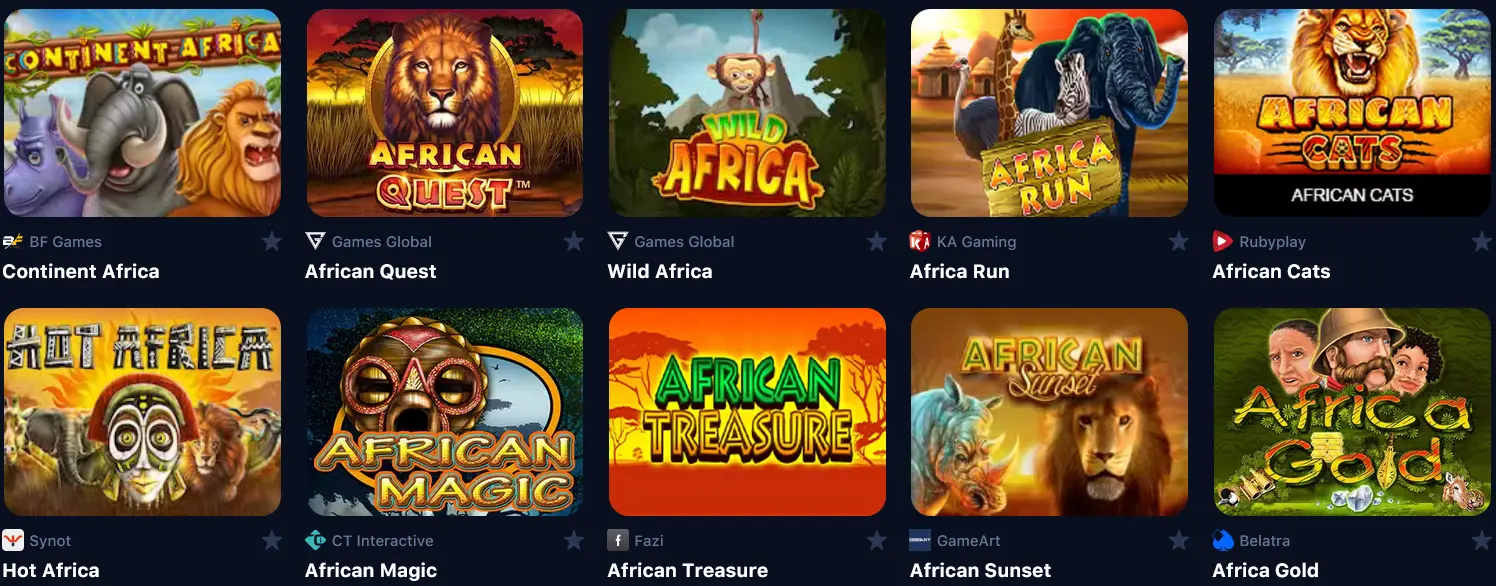Image resolution: width=1496 pixels, height=586 pixels.
Task: Click the favorite star beside Fazi
Action: [x=877, y=540]
